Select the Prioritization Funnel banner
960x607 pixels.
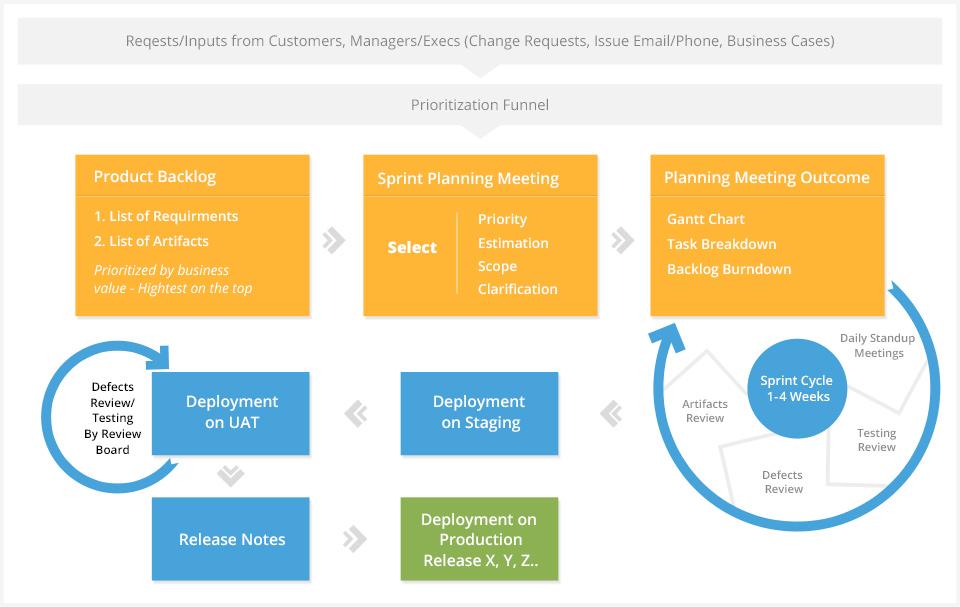tap(479, 105)
